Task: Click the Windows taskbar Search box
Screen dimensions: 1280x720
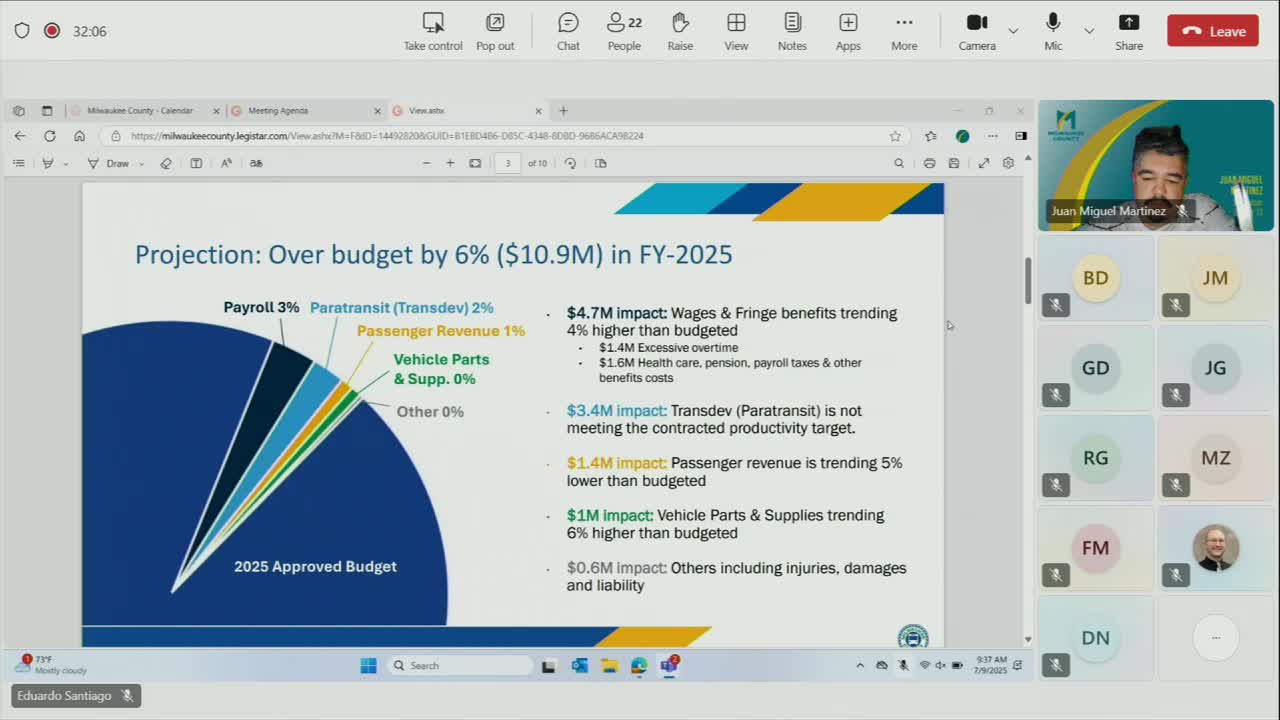Action: [459, 665]
